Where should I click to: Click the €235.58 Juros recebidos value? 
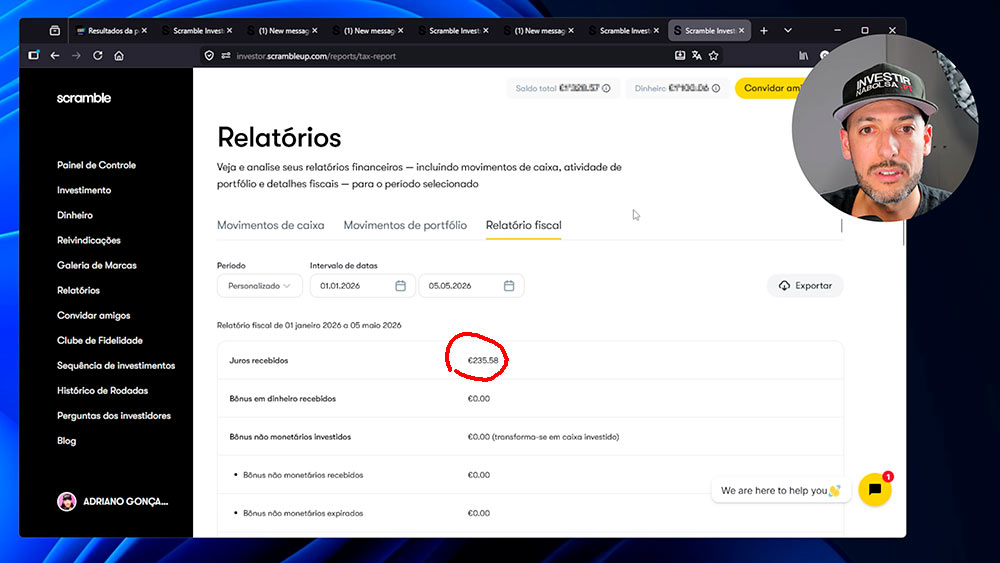483,360
